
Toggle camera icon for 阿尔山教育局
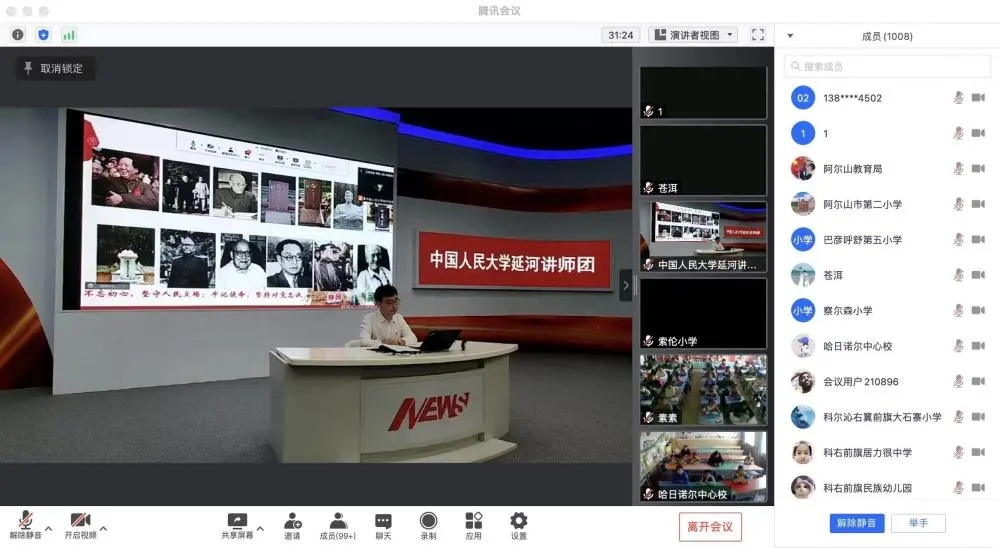point(978,168)
